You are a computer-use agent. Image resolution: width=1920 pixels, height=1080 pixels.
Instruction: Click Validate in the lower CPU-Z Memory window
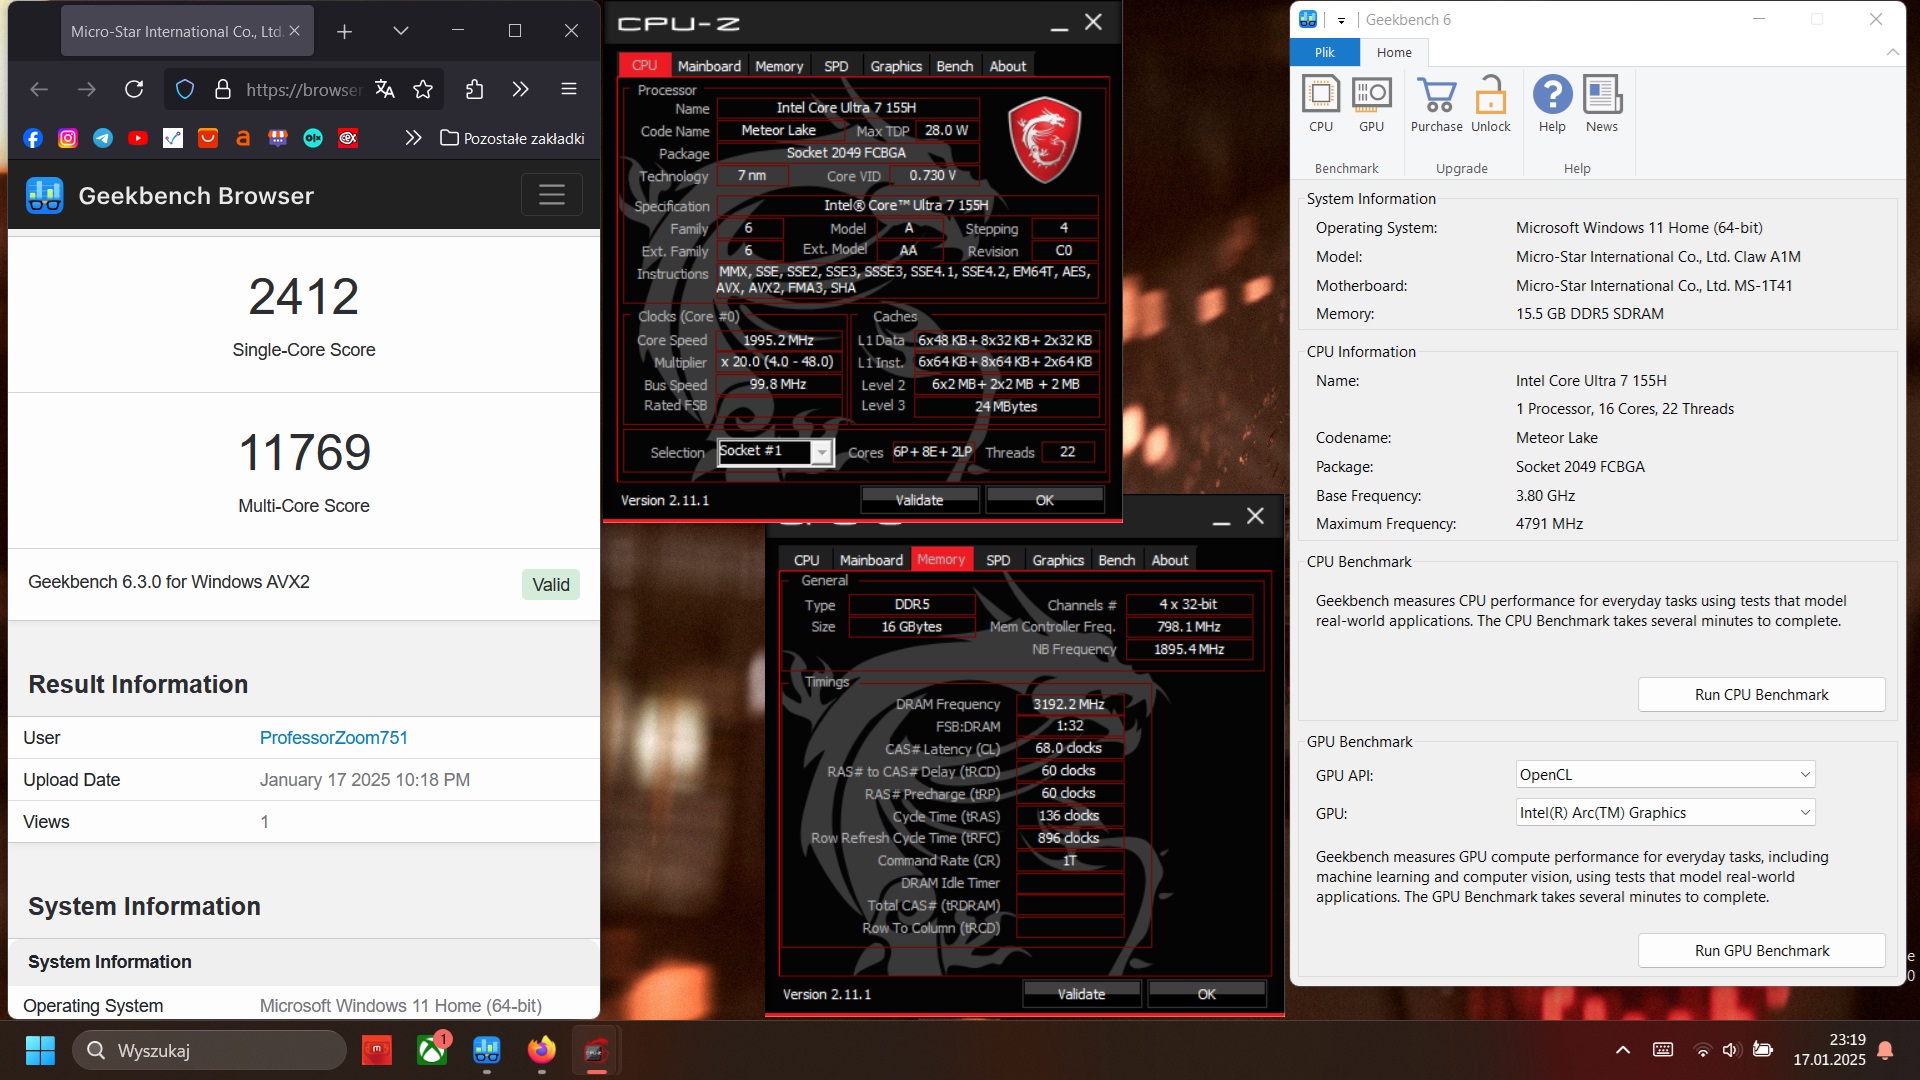pyautogui.click(x=1081, y=994)
